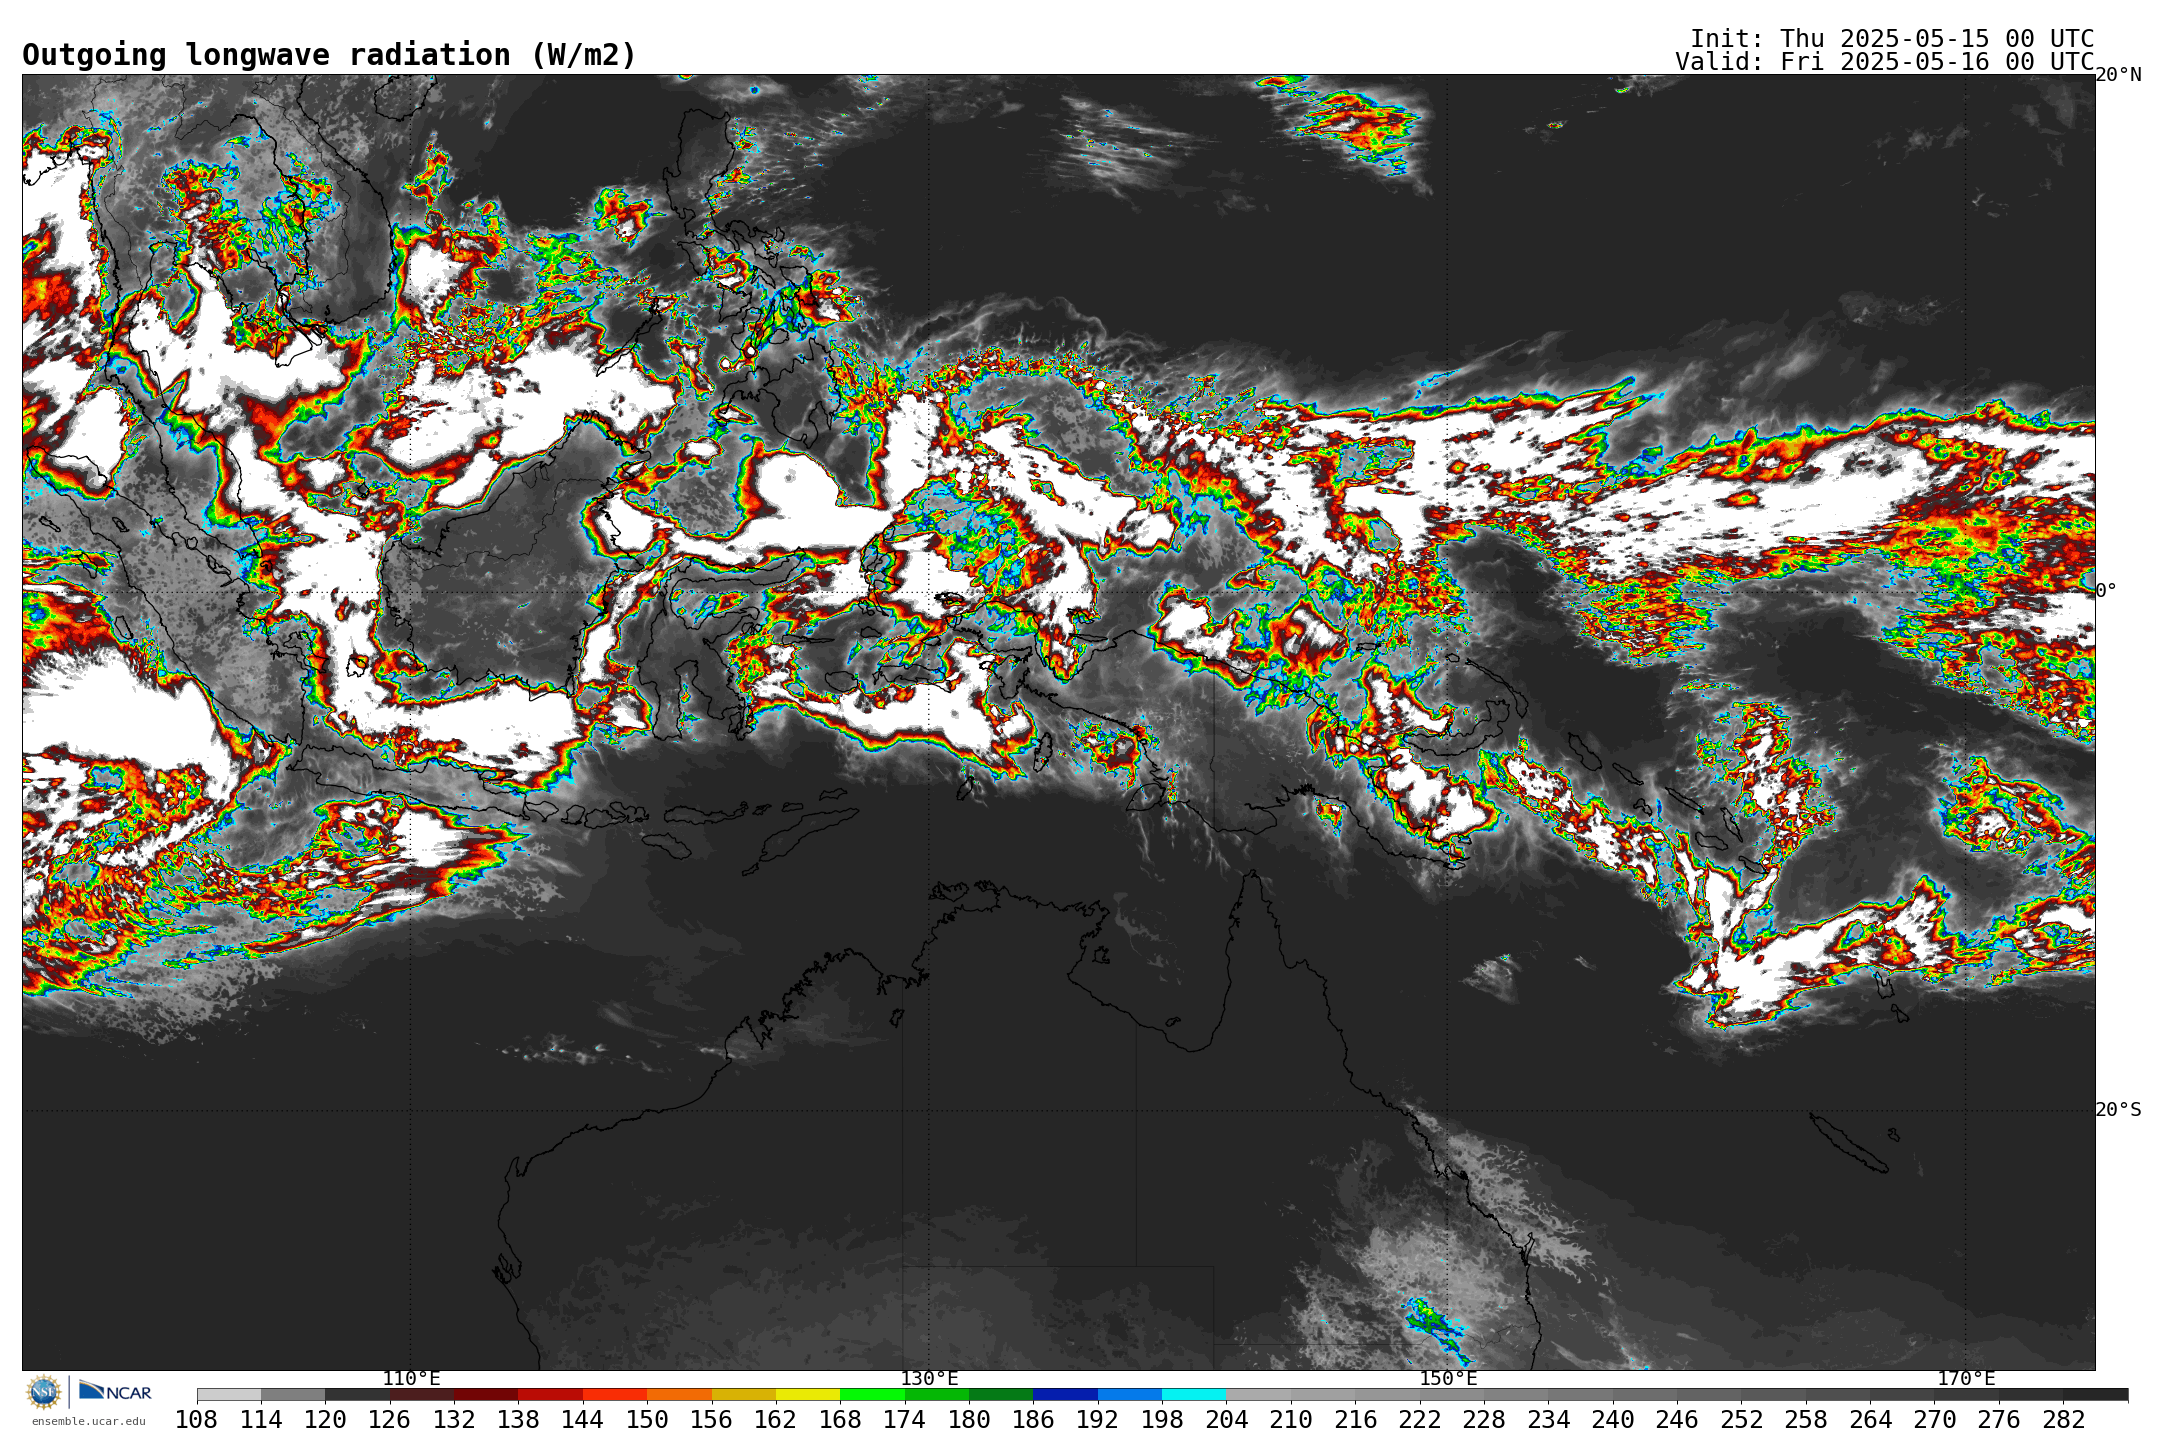Click the 'Valid: Fri 2025-05-16 00 UTC' text

click(1885, 62)
